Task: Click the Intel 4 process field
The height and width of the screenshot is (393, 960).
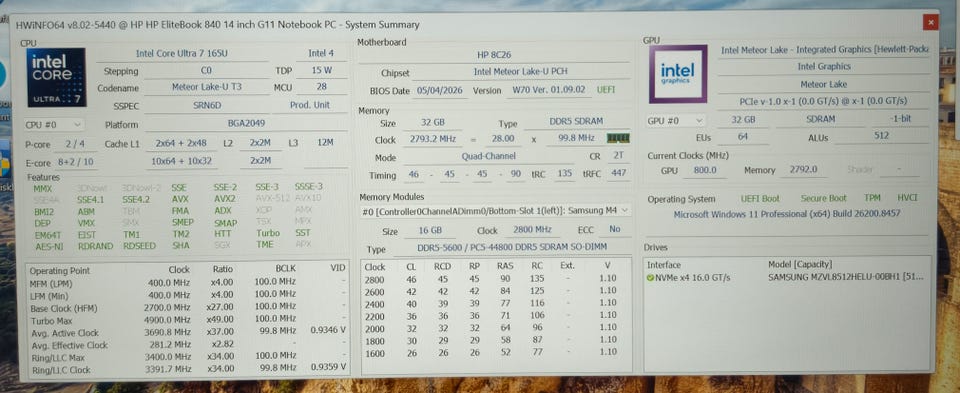Action: tap(321, 53)
